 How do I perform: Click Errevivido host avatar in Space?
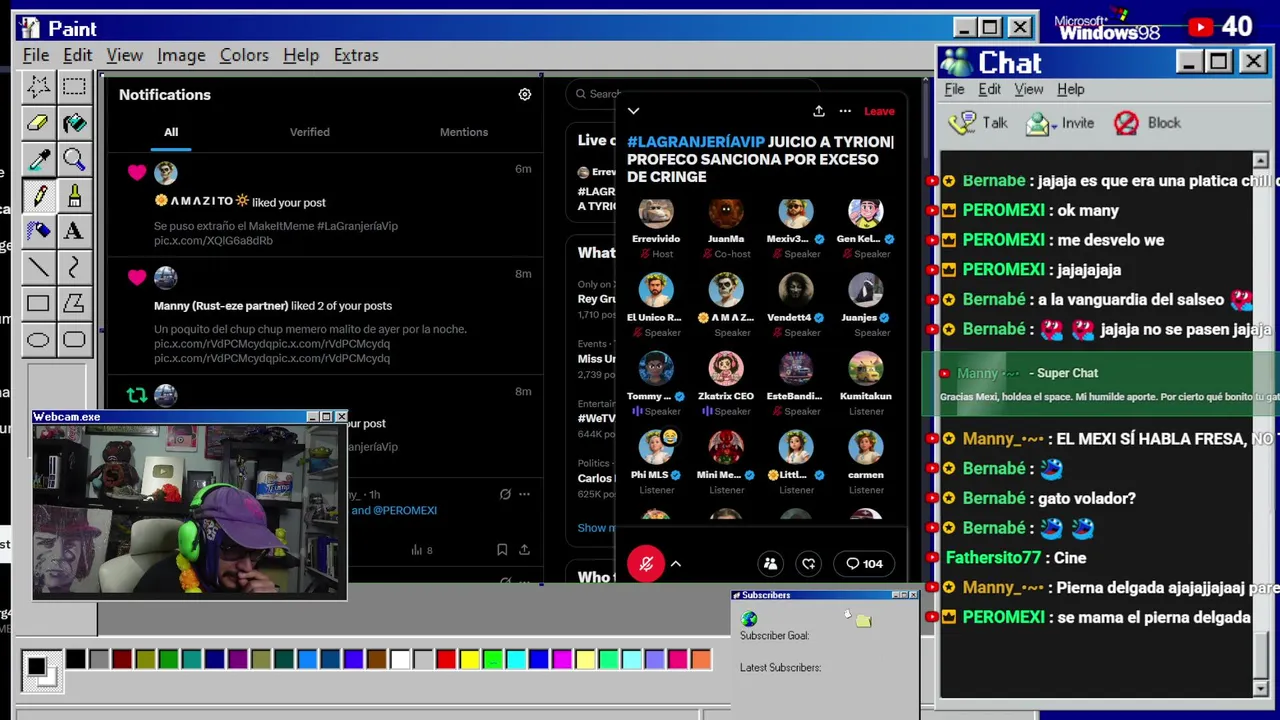tap(656, 211)
